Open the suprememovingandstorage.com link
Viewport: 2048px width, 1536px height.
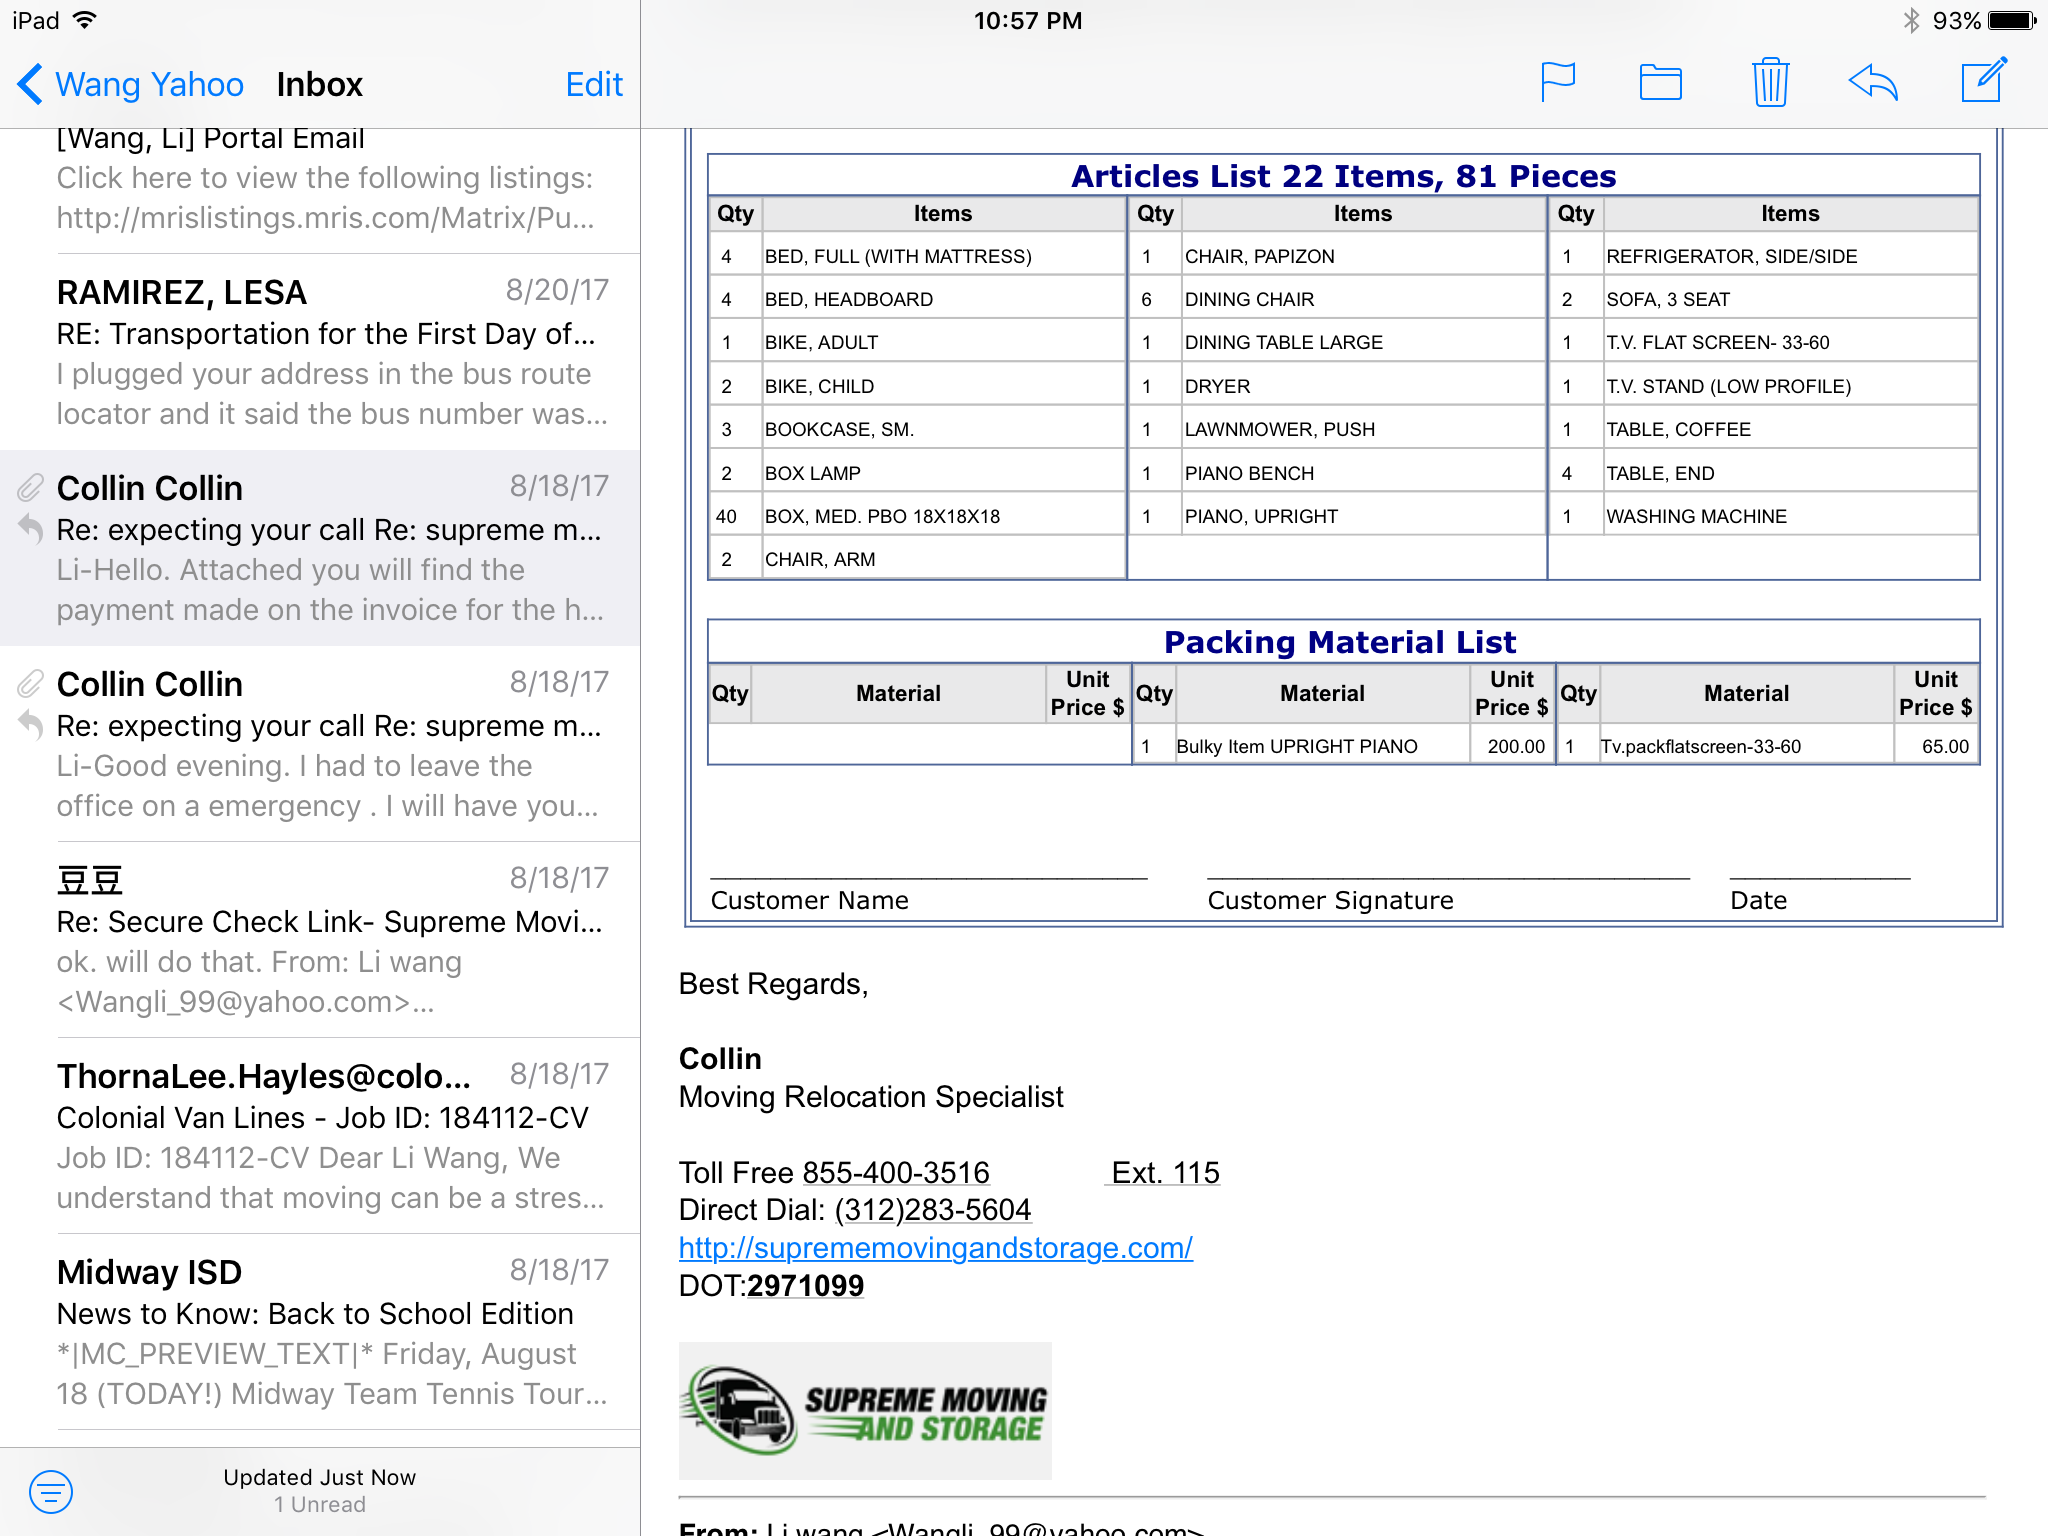(935, 1248)
